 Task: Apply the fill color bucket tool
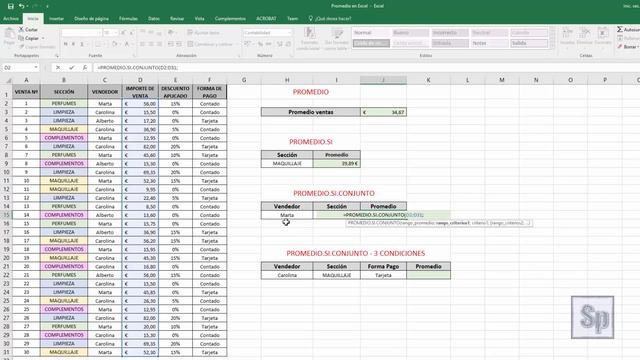[114, 44]
